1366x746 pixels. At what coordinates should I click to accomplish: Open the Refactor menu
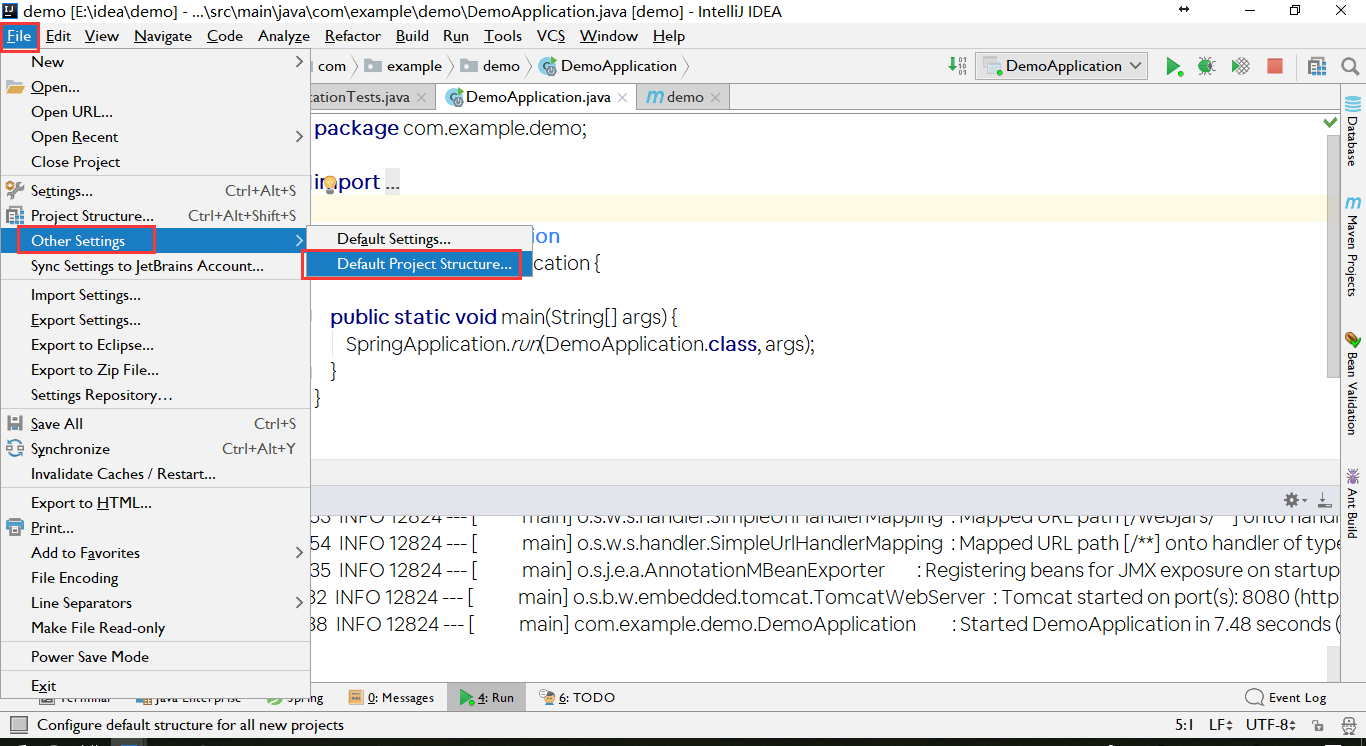tap(352, 36)
